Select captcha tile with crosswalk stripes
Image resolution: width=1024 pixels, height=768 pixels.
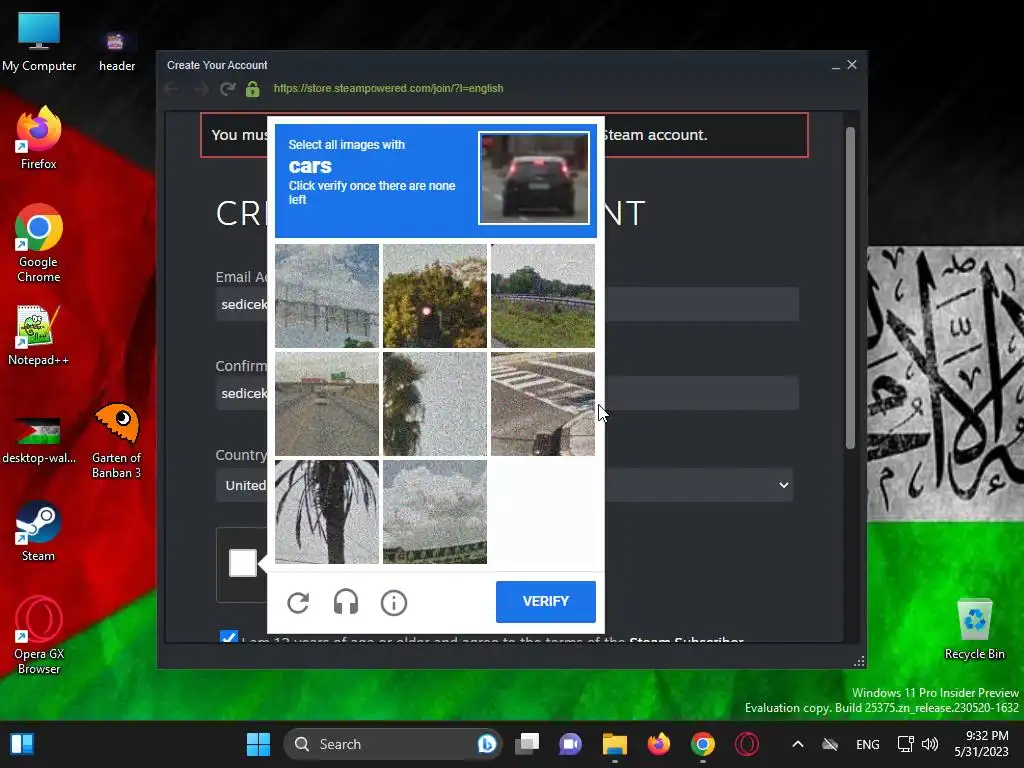(x=543, y=404)
